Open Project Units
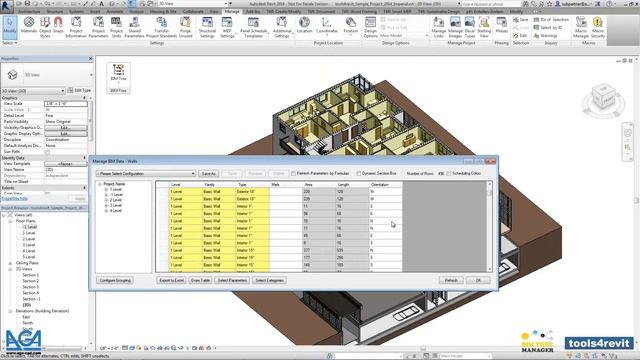Image resolution: width=640 pixels, height=360 pixels. (x=116, y=27)
